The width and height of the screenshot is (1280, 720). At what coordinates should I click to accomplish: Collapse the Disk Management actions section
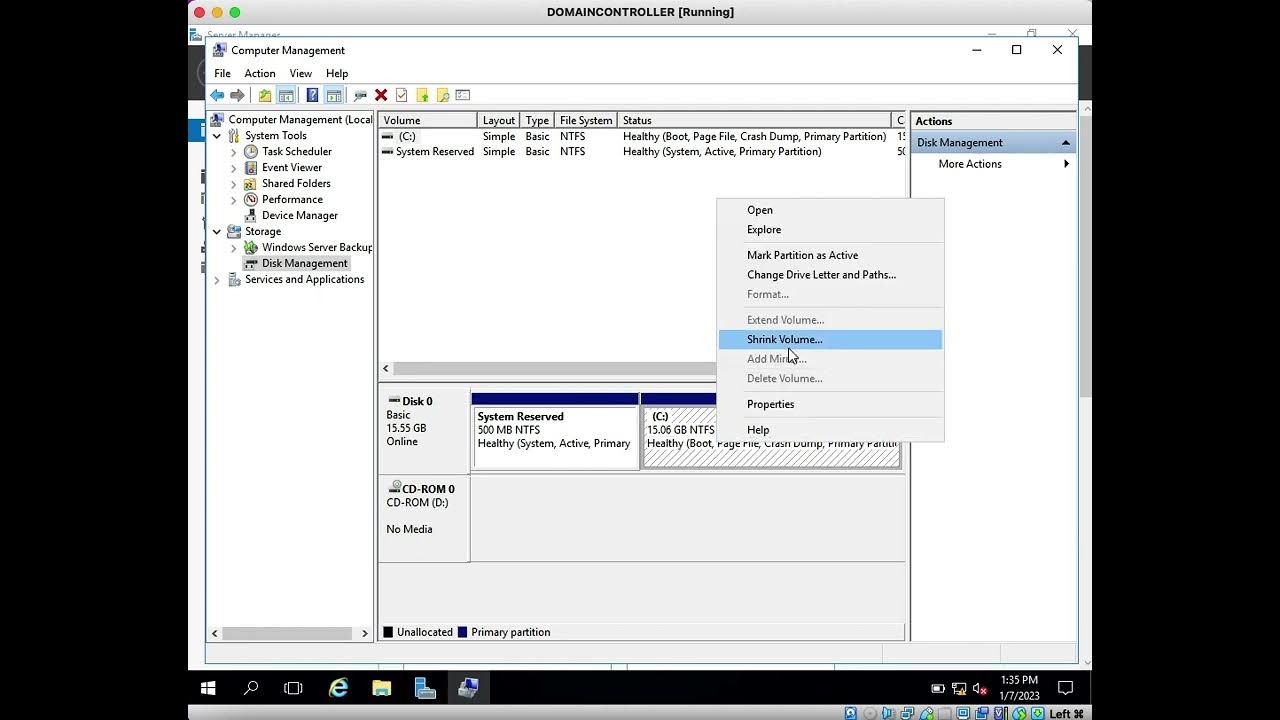(1066, 143)
